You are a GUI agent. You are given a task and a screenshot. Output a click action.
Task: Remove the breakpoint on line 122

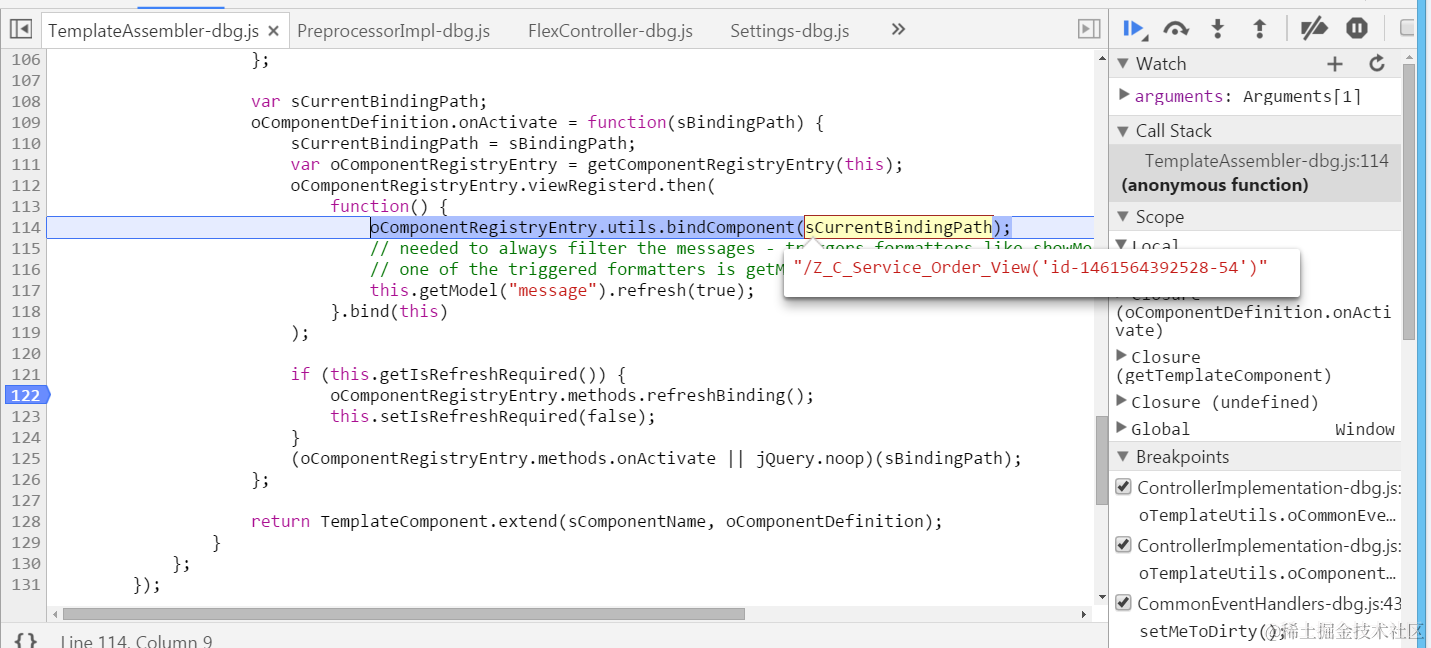[26, 396]
